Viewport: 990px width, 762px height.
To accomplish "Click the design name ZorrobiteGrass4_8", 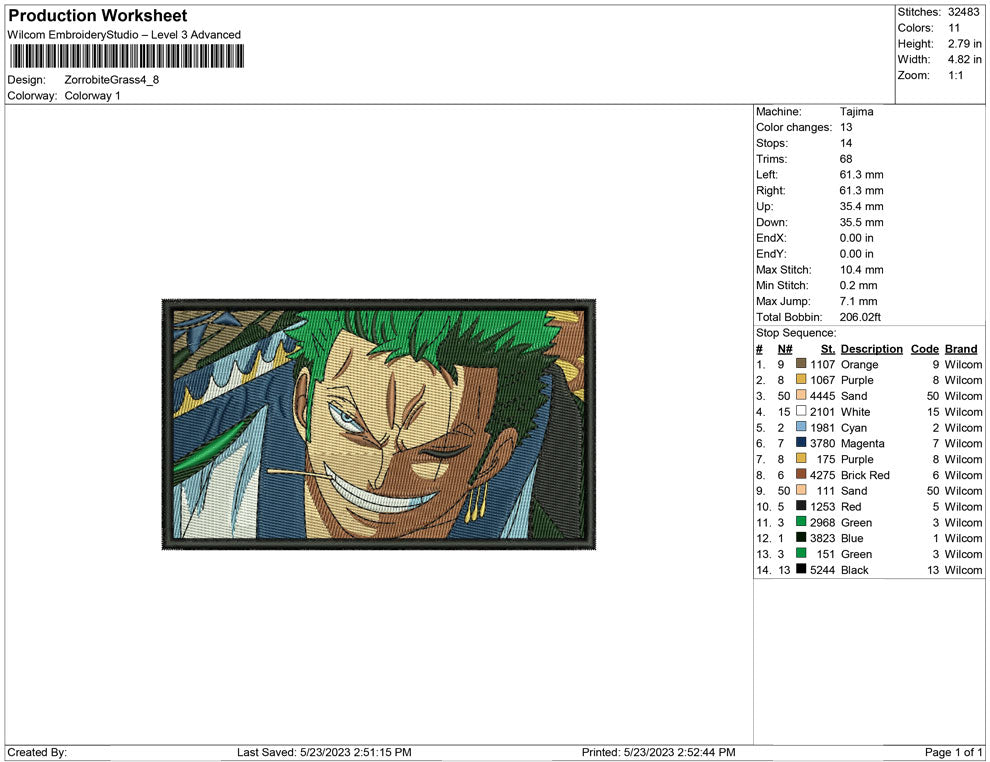I will point(112,80).
